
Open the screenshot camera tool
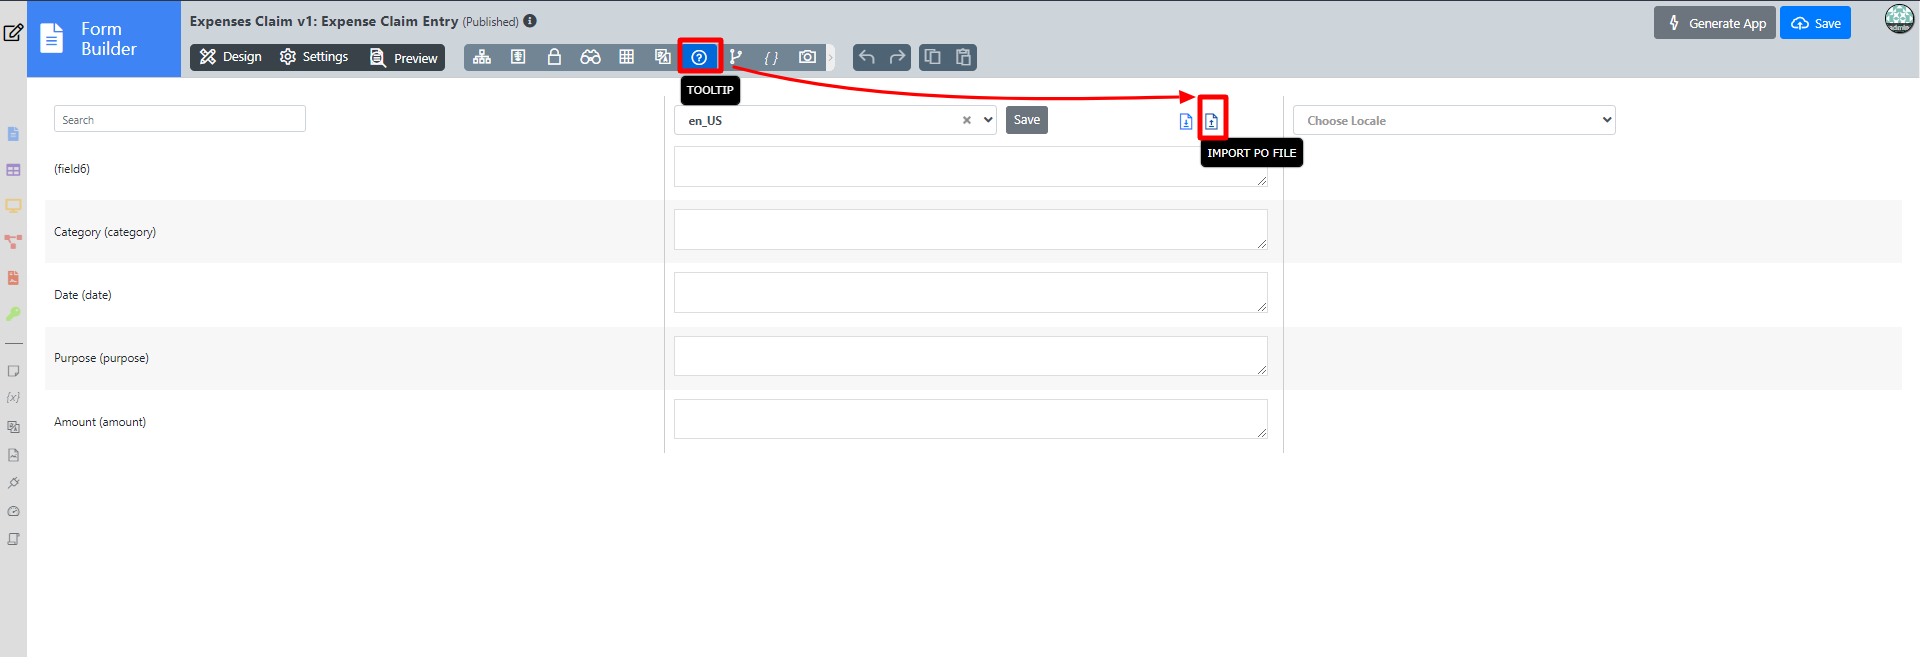(x=807, y=57)
